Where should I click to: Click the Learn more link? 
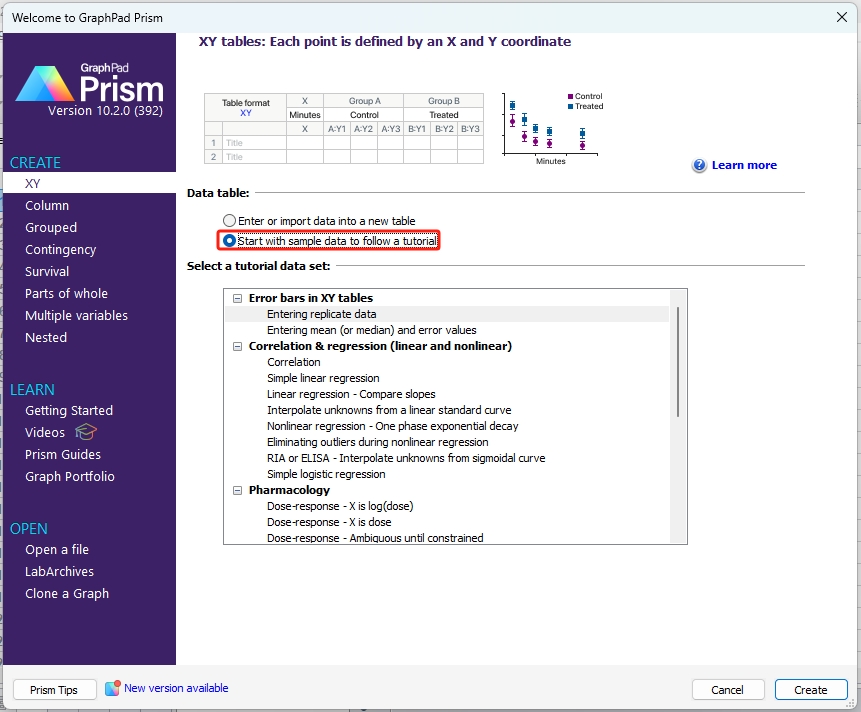tap(744, 165)
